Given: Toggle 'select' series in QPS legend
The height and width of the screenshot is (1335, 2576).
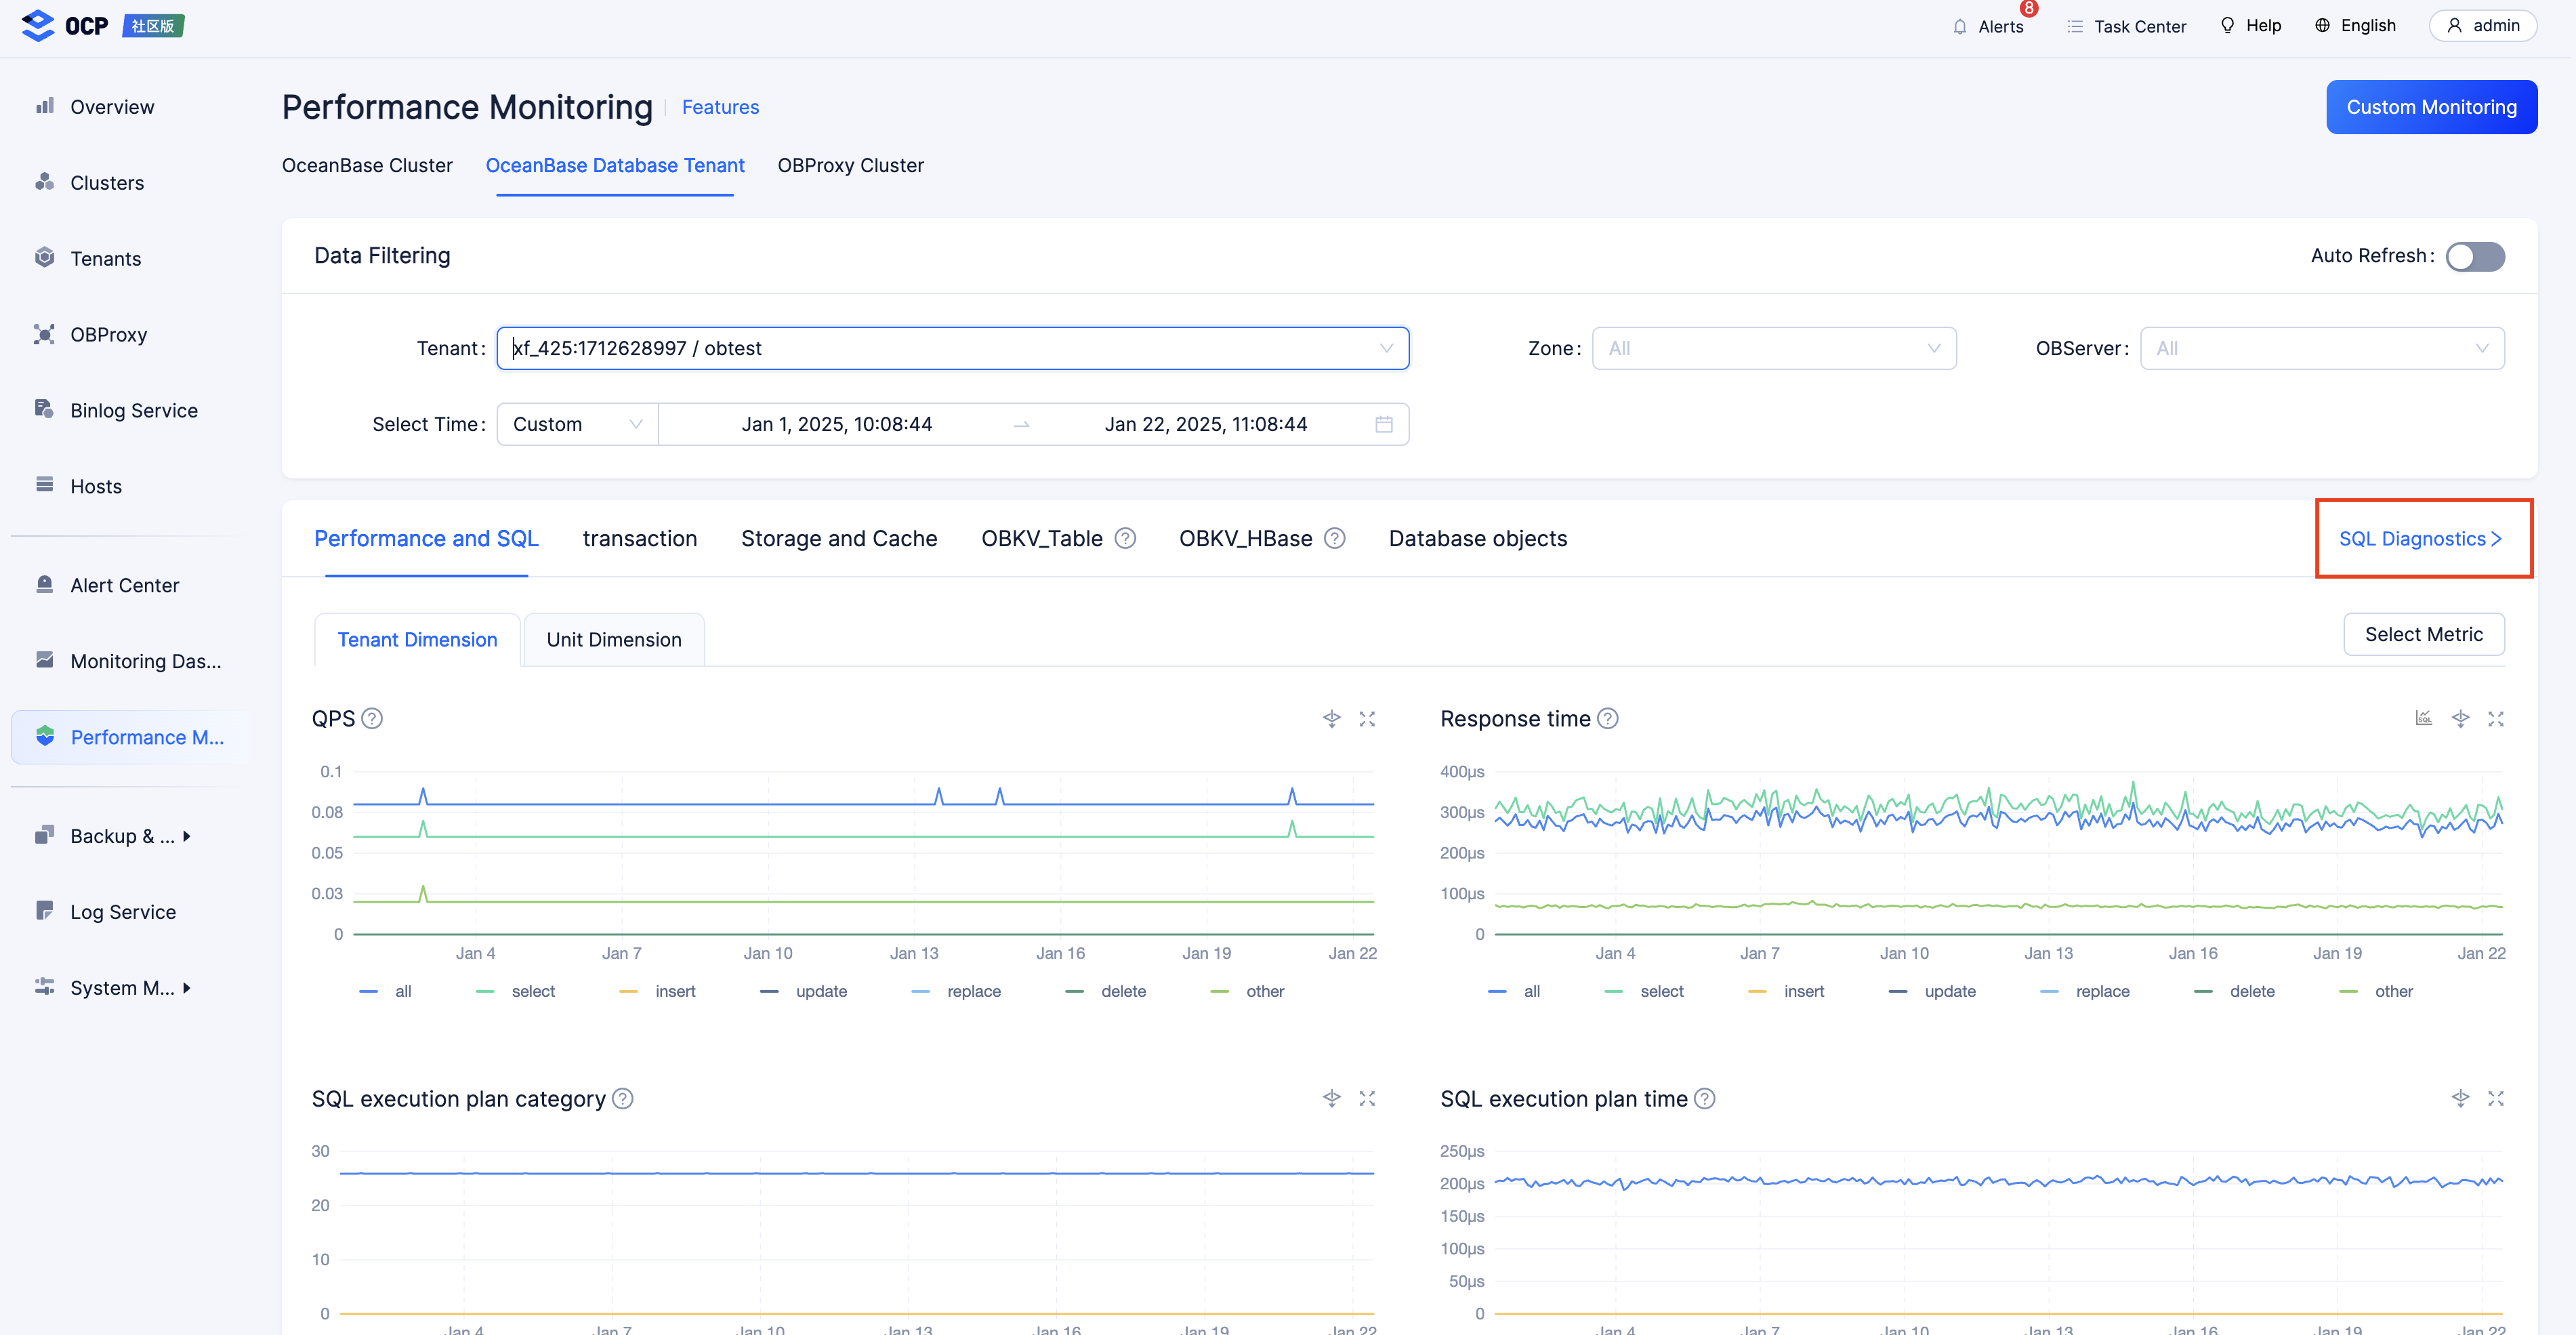Looking at the screenshot, I should [x=515, y=991].
